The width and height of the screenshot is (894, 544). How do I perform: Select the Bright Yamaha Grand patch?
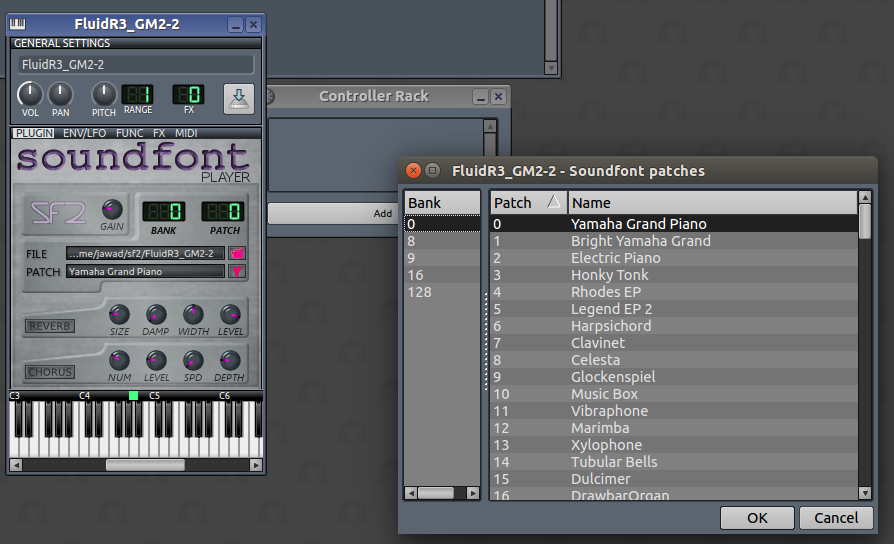click(x=674, y=241)
